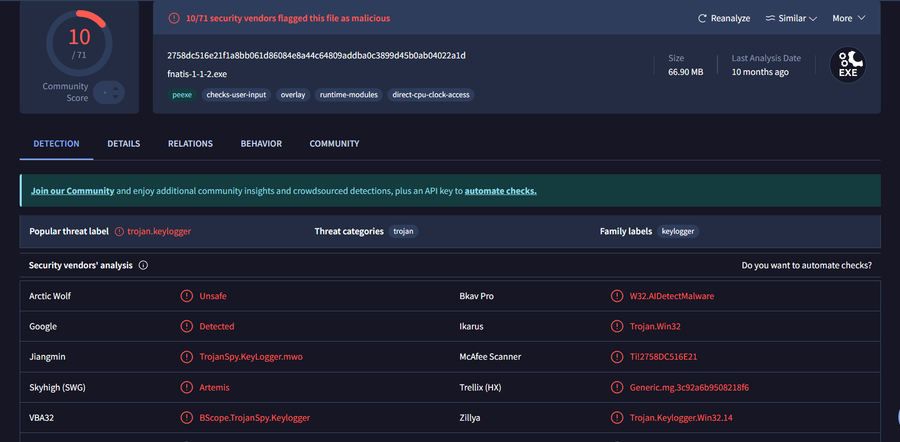The width and height of the screenshot is (900, 442).
Task: Click the malicious warning alert icon
Action: pyautogui.click(x=174, y=18)
